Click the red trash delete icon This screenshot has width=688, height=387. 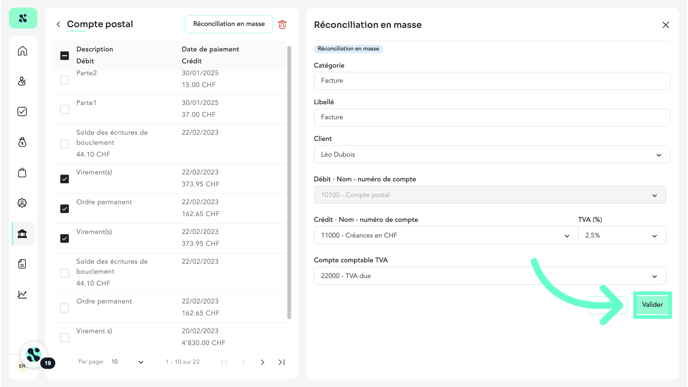[283, 25]
